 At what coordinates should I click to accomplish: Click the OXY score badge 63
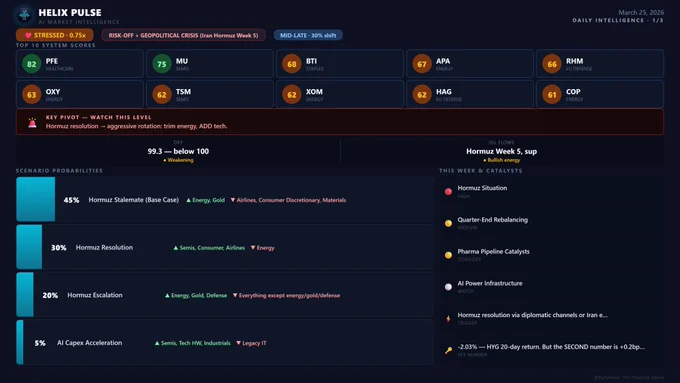pos(32,95)
